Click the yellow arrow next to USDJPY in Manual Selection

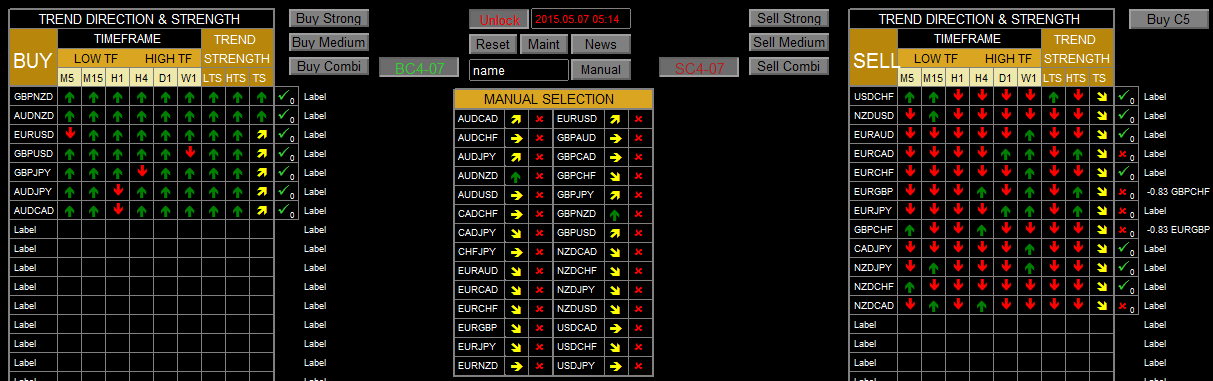tap(615, 366)
